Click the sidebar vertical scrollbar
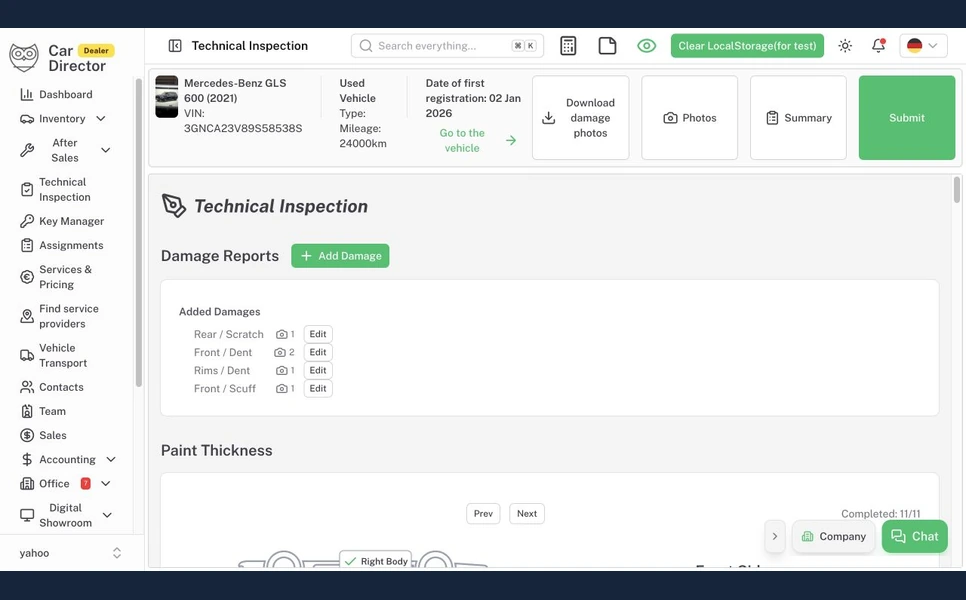Screen dimensions: 966x600 139,233
